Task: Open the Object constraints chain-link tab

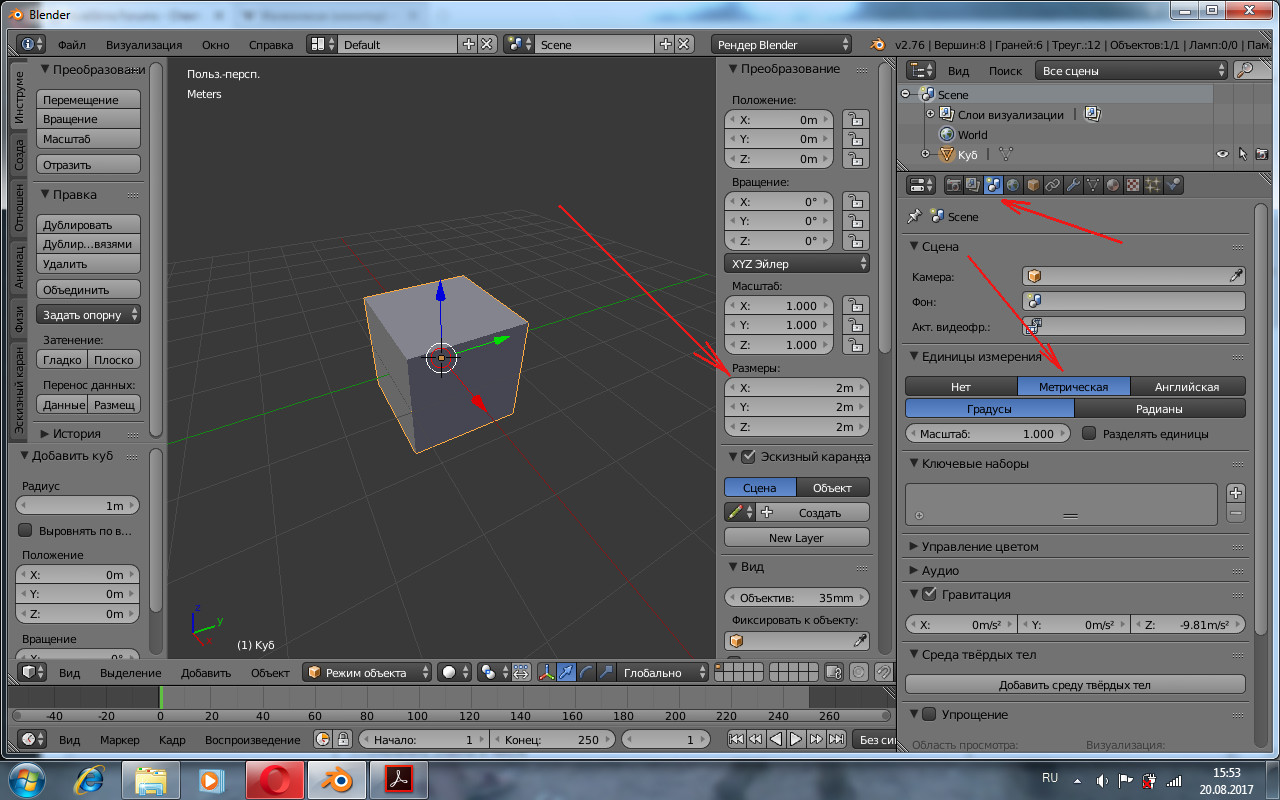Action: point(1053,185)
